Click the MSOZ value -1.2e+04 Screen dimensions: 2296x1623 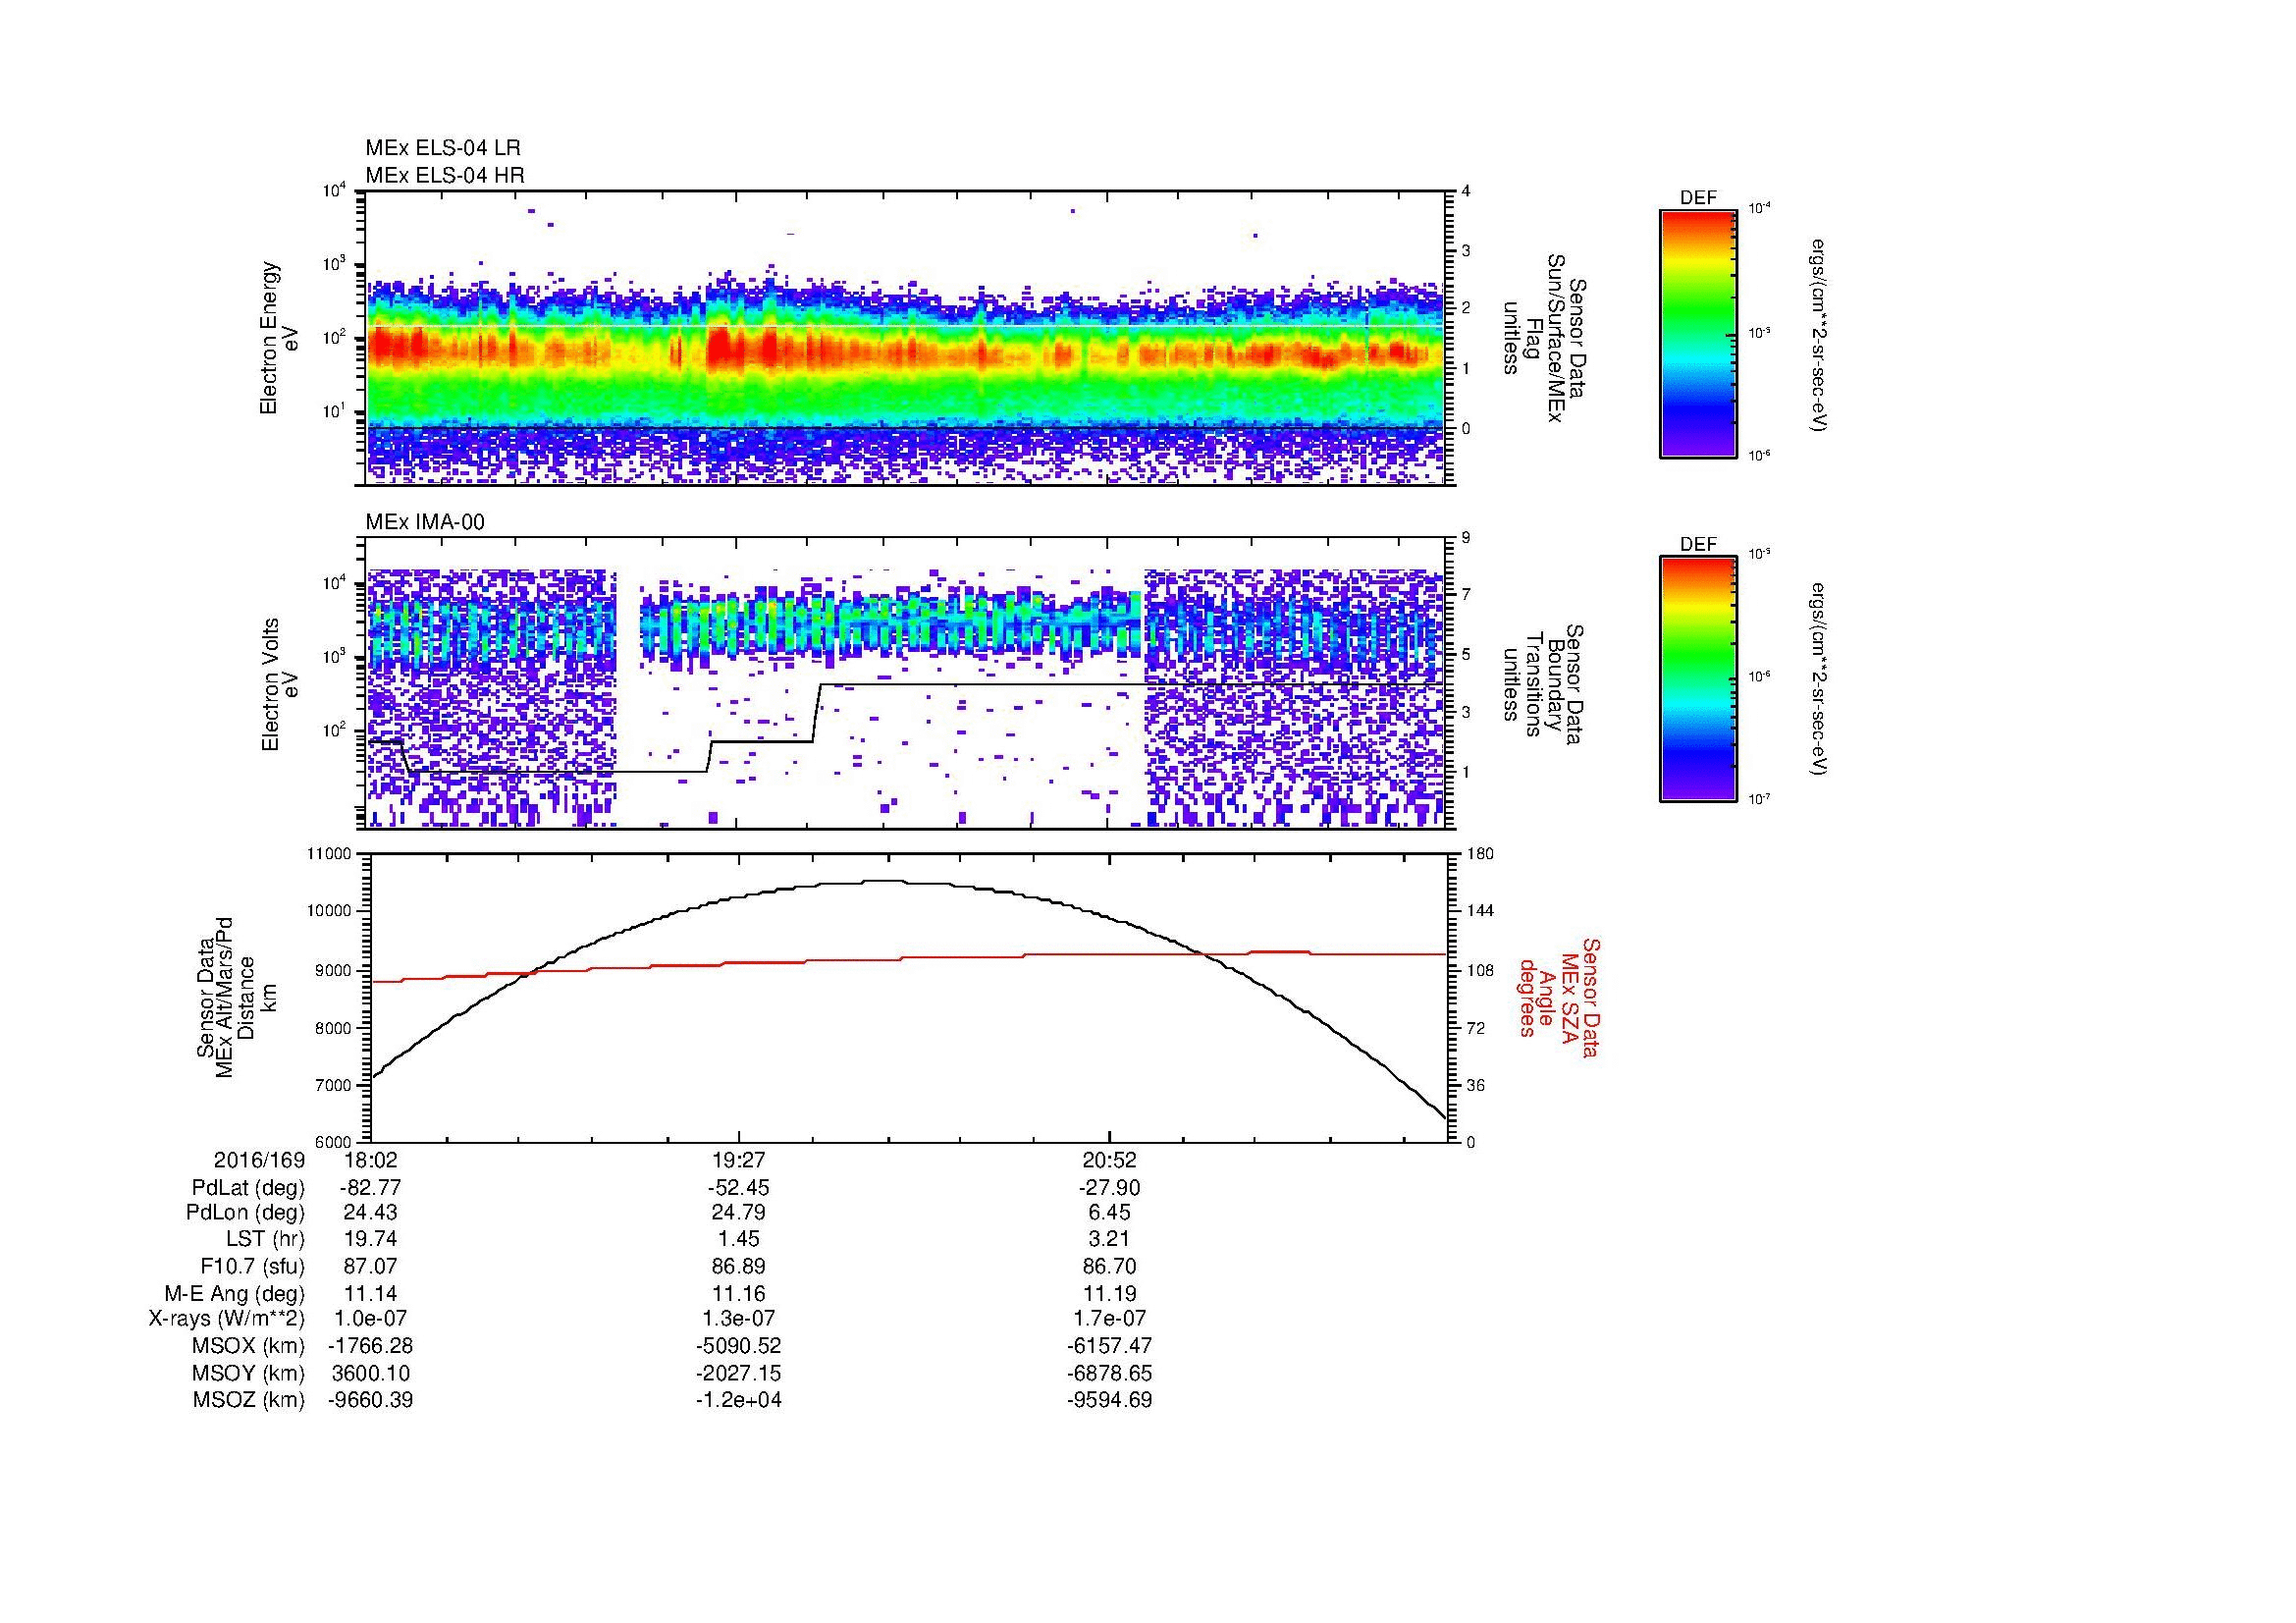click(x=738, y=1400)
